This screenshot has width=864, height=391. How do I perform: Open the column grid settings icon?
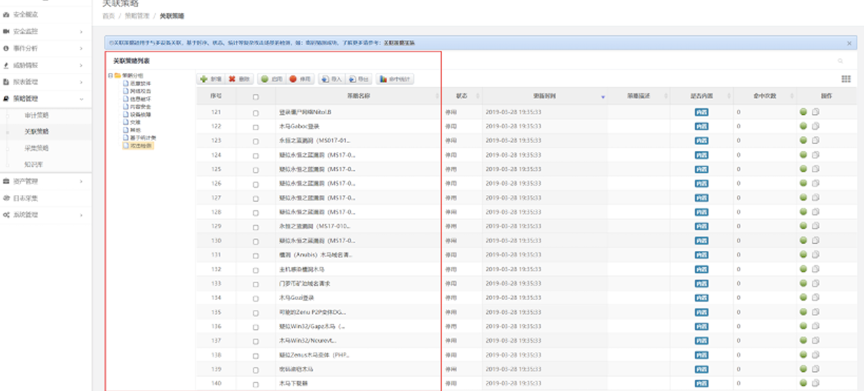846,79
